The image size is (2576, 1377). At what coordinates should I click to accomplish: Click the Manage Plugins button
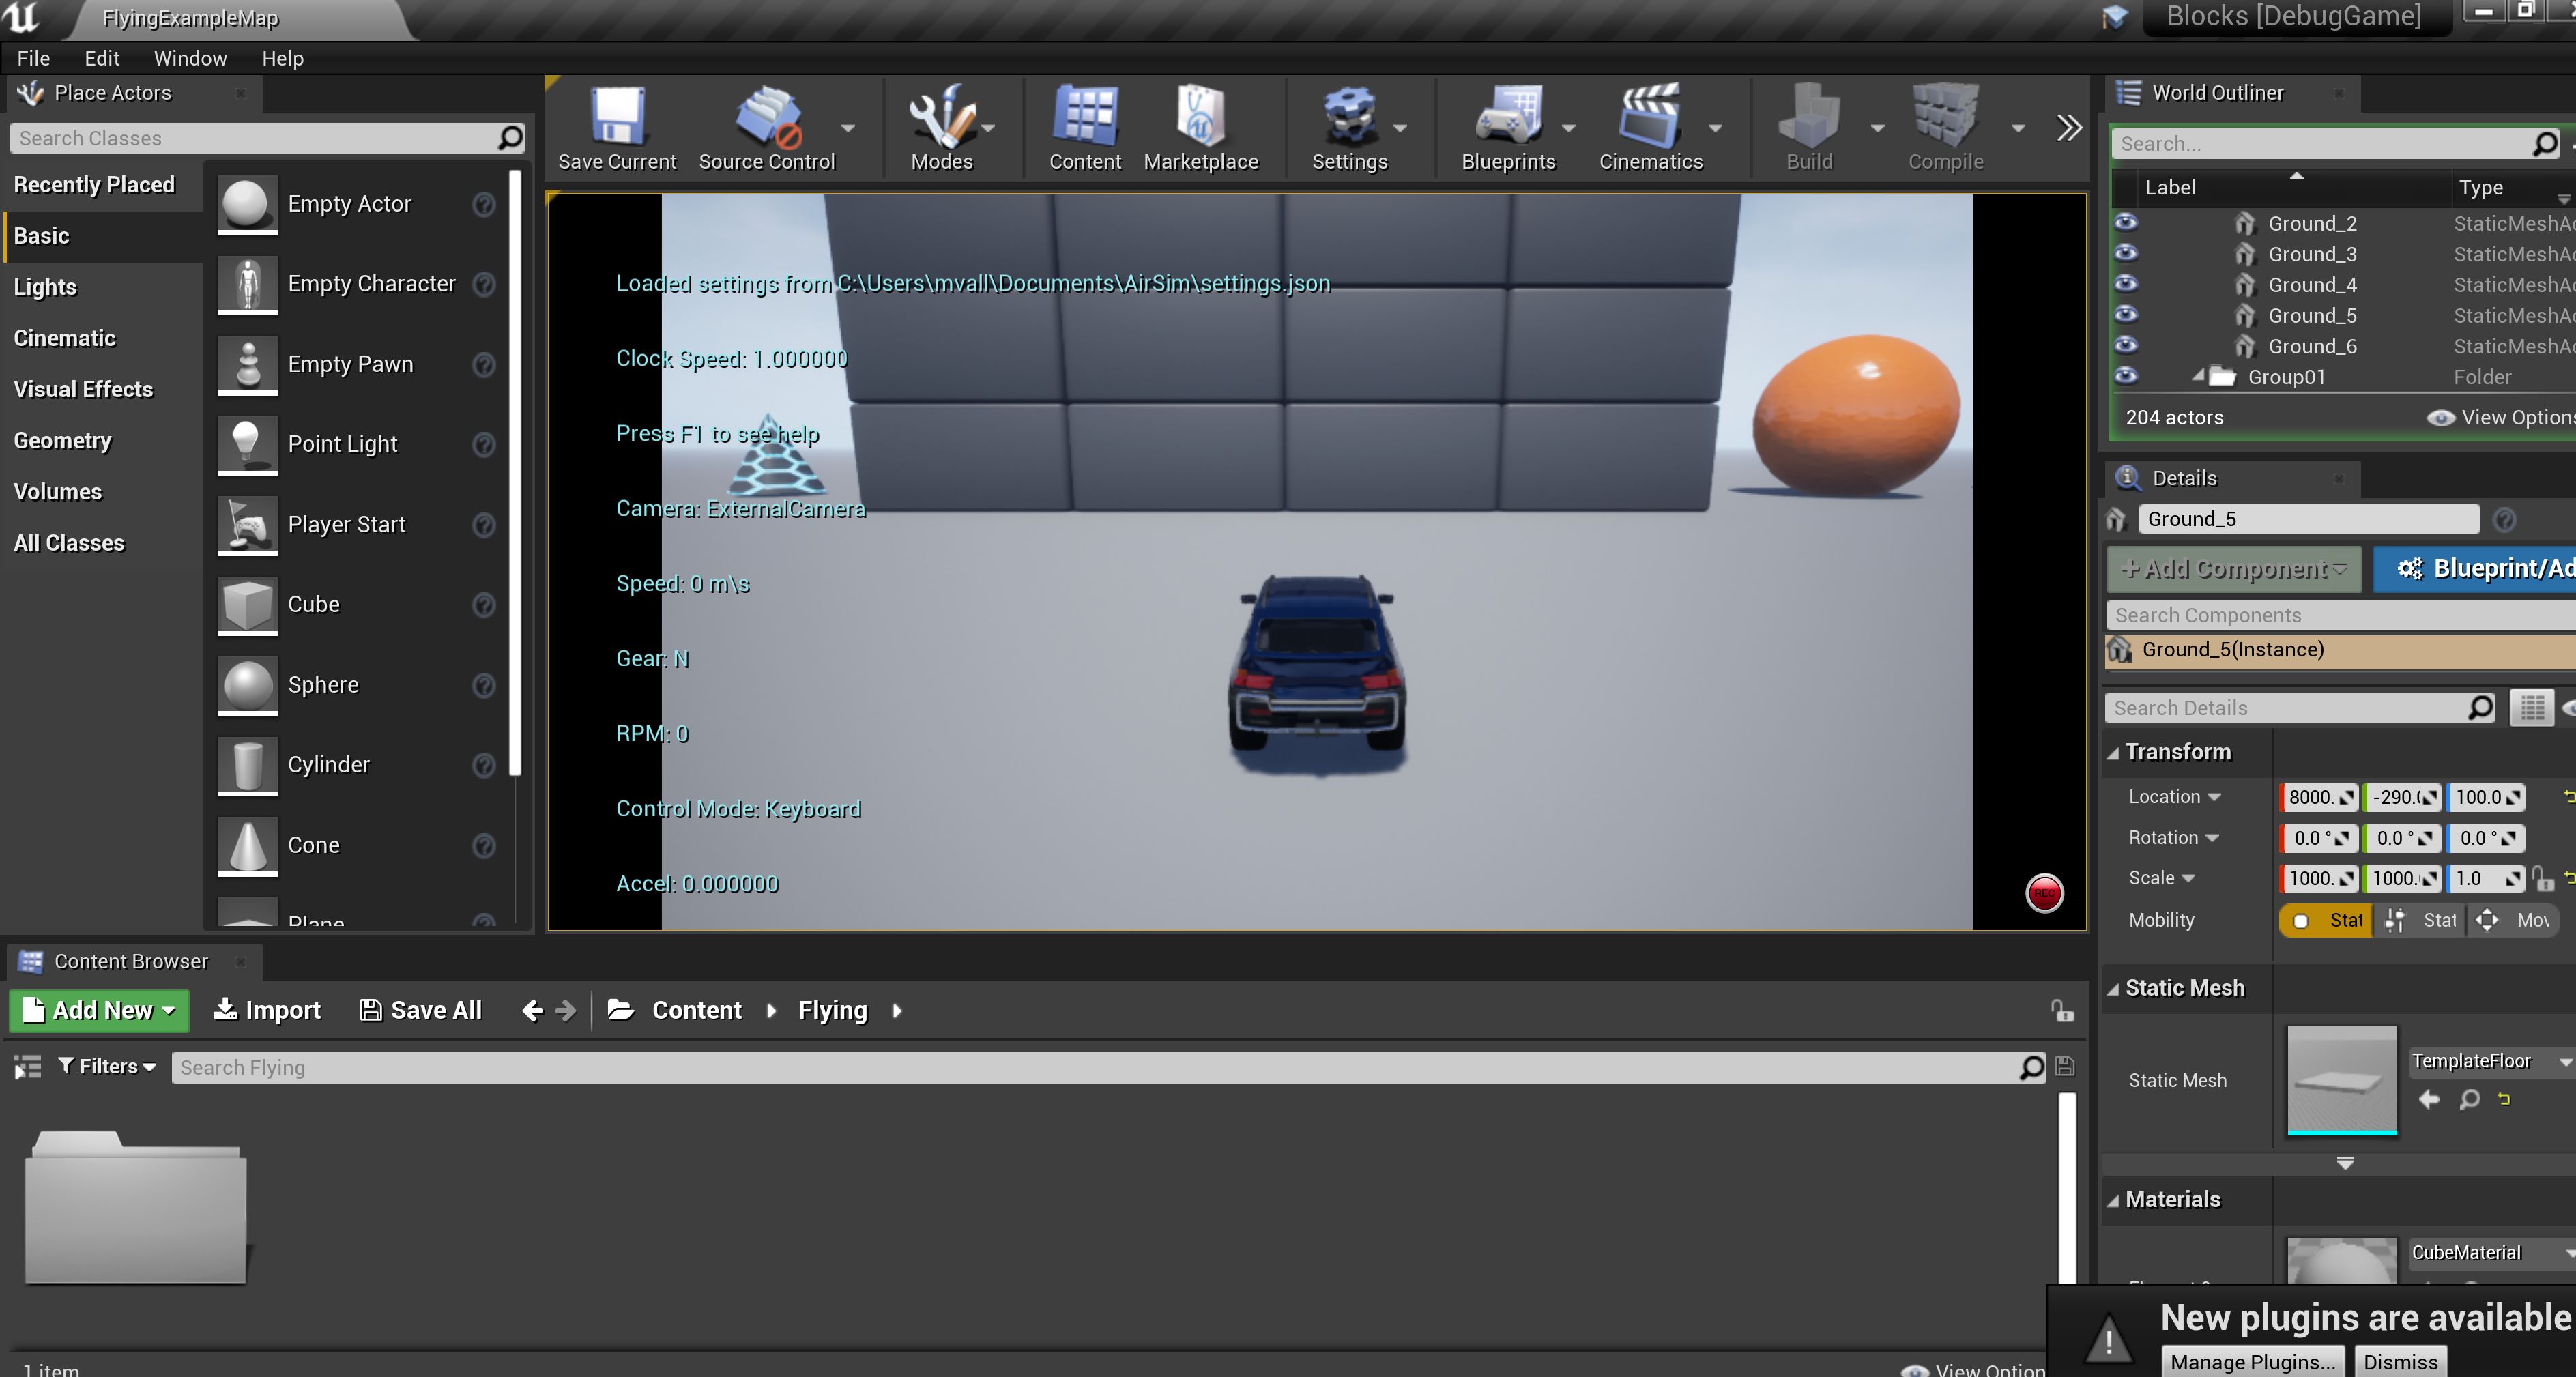coord(2252,1361)
